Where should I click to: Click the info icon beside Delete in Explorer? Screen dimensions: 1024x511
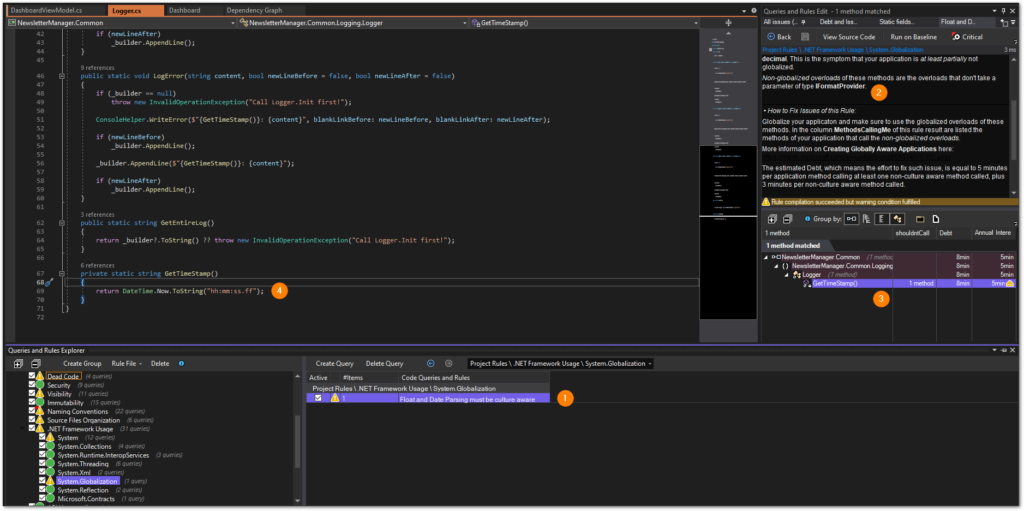(181, 363)
